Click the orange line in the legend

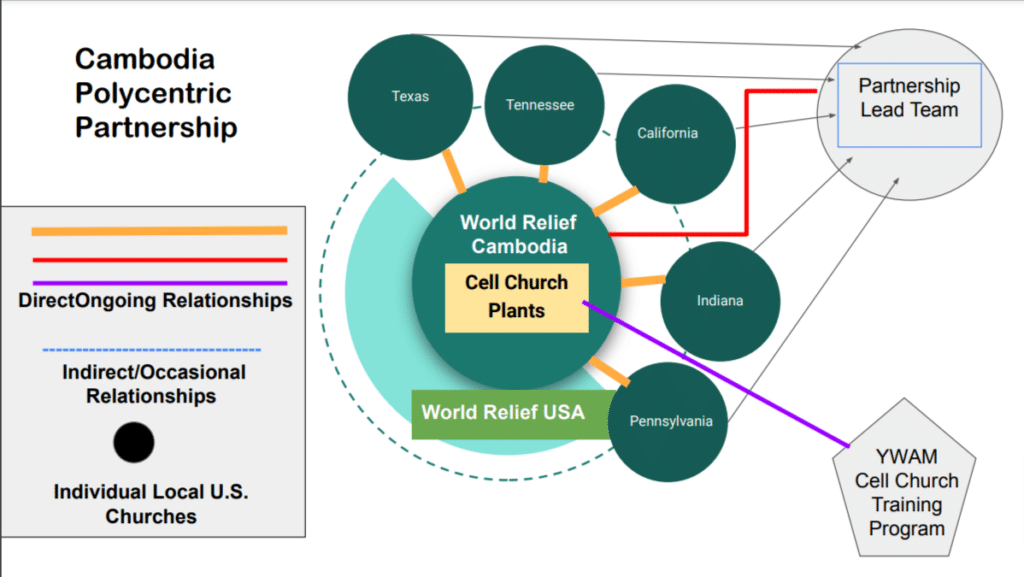pos(159,231)
